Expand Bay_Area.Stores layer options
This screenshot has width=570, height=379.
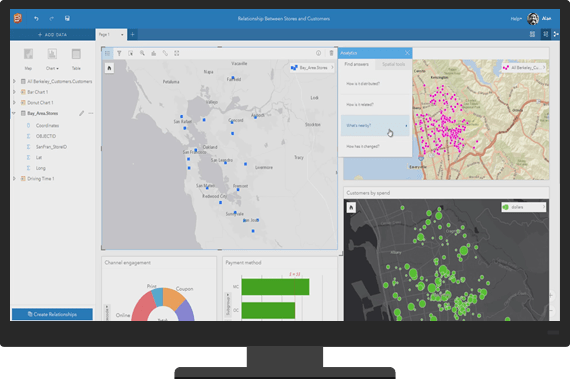click(x=332, y=68)
